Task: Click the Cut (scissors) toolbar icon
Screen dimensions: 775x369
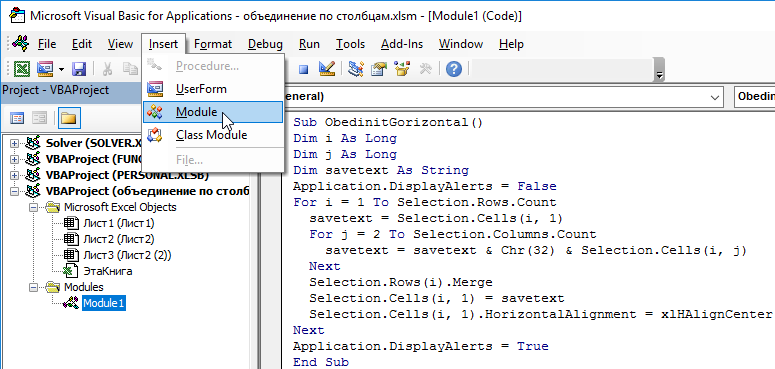Action: [107, 69]
